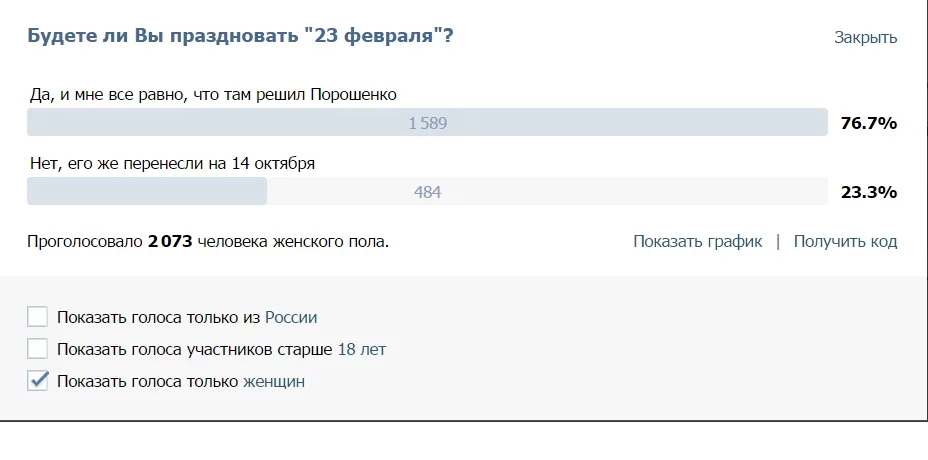Screen dimensions: 928x460
Task: Tick the older-than-18 participants checkbox
Action: tap(38, 349)
